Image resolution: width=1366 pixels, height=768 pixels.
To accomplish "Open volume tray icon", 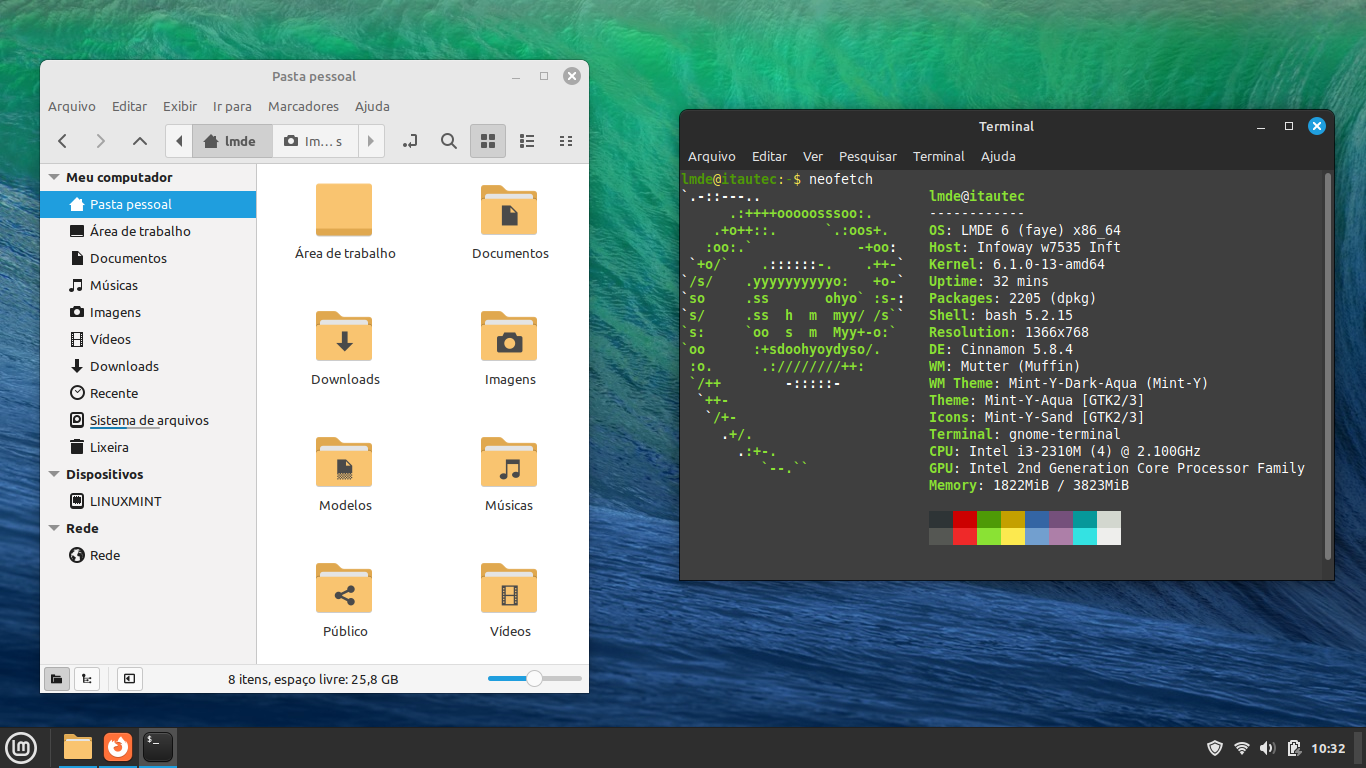I will [x=1267, y=748].
